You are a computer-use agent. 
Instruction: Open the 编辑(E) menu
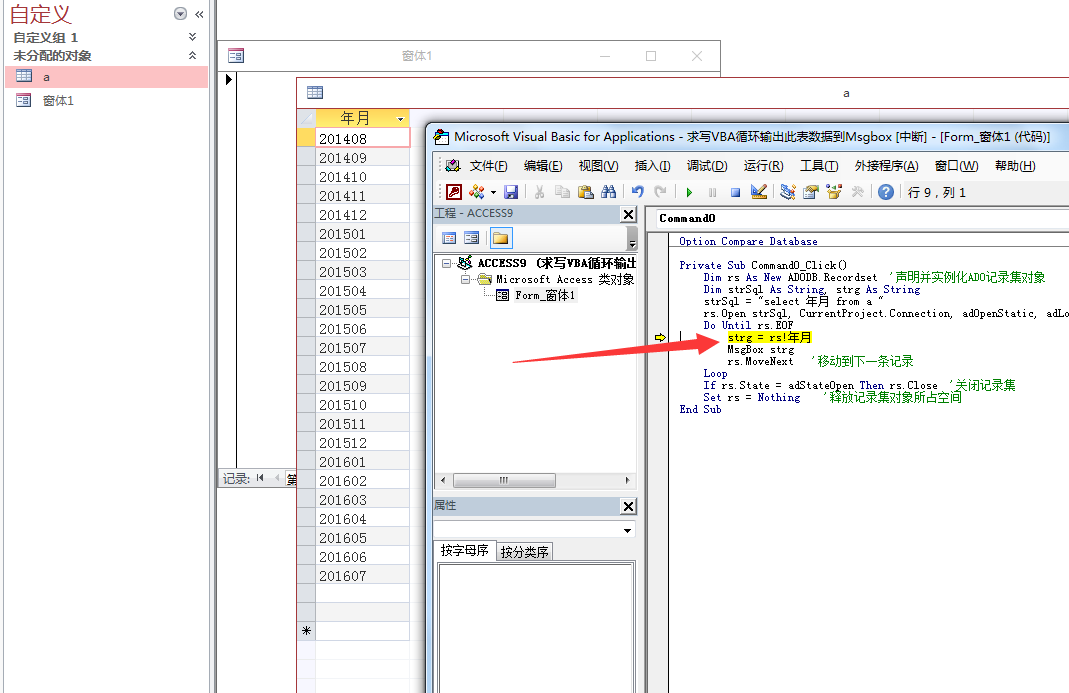543,166
